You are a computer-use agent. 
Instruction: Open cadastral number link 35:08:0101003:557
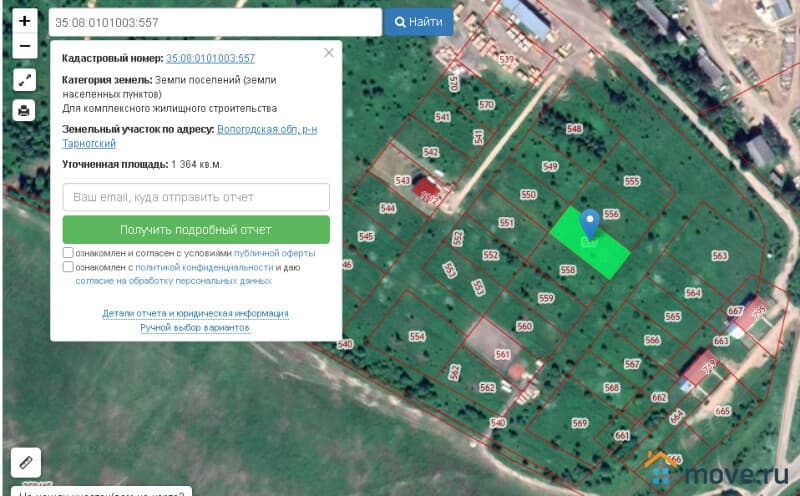coord(210,58)
